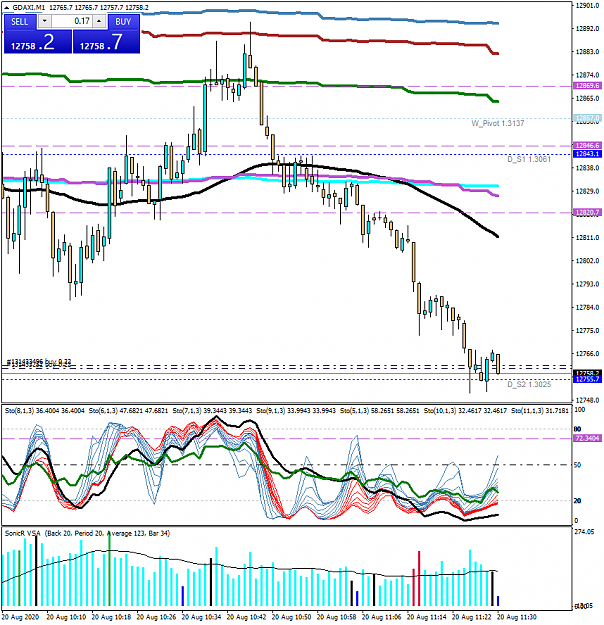Click the 12758.2 sell price tile

[38, 42]
